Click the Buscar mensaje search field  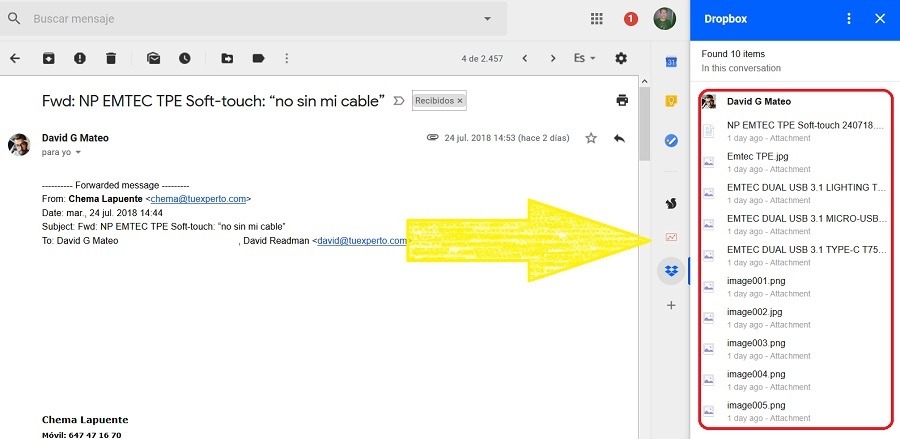tap(250, 19)
